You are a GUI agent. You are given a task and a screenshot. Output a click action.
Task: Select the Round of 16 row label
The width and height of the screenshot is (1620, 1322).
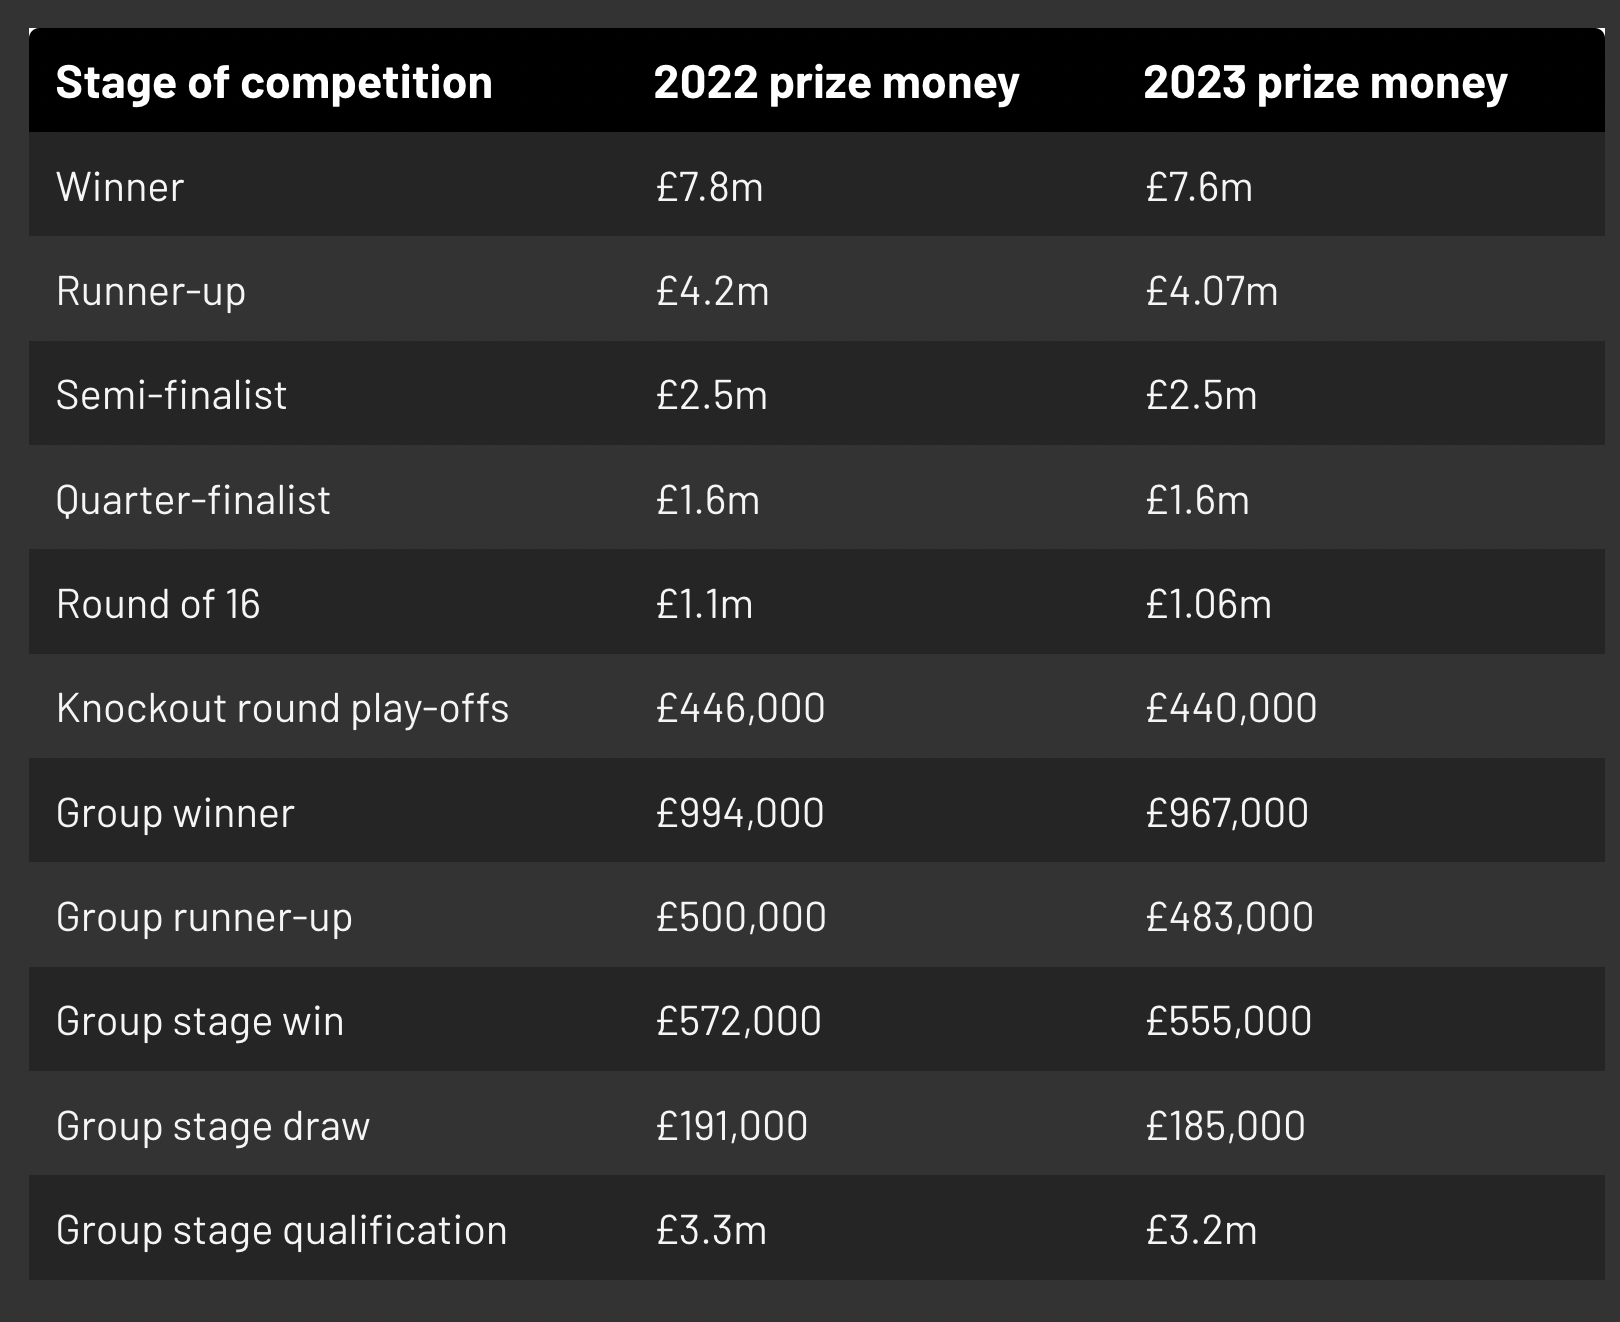(158, 605)
